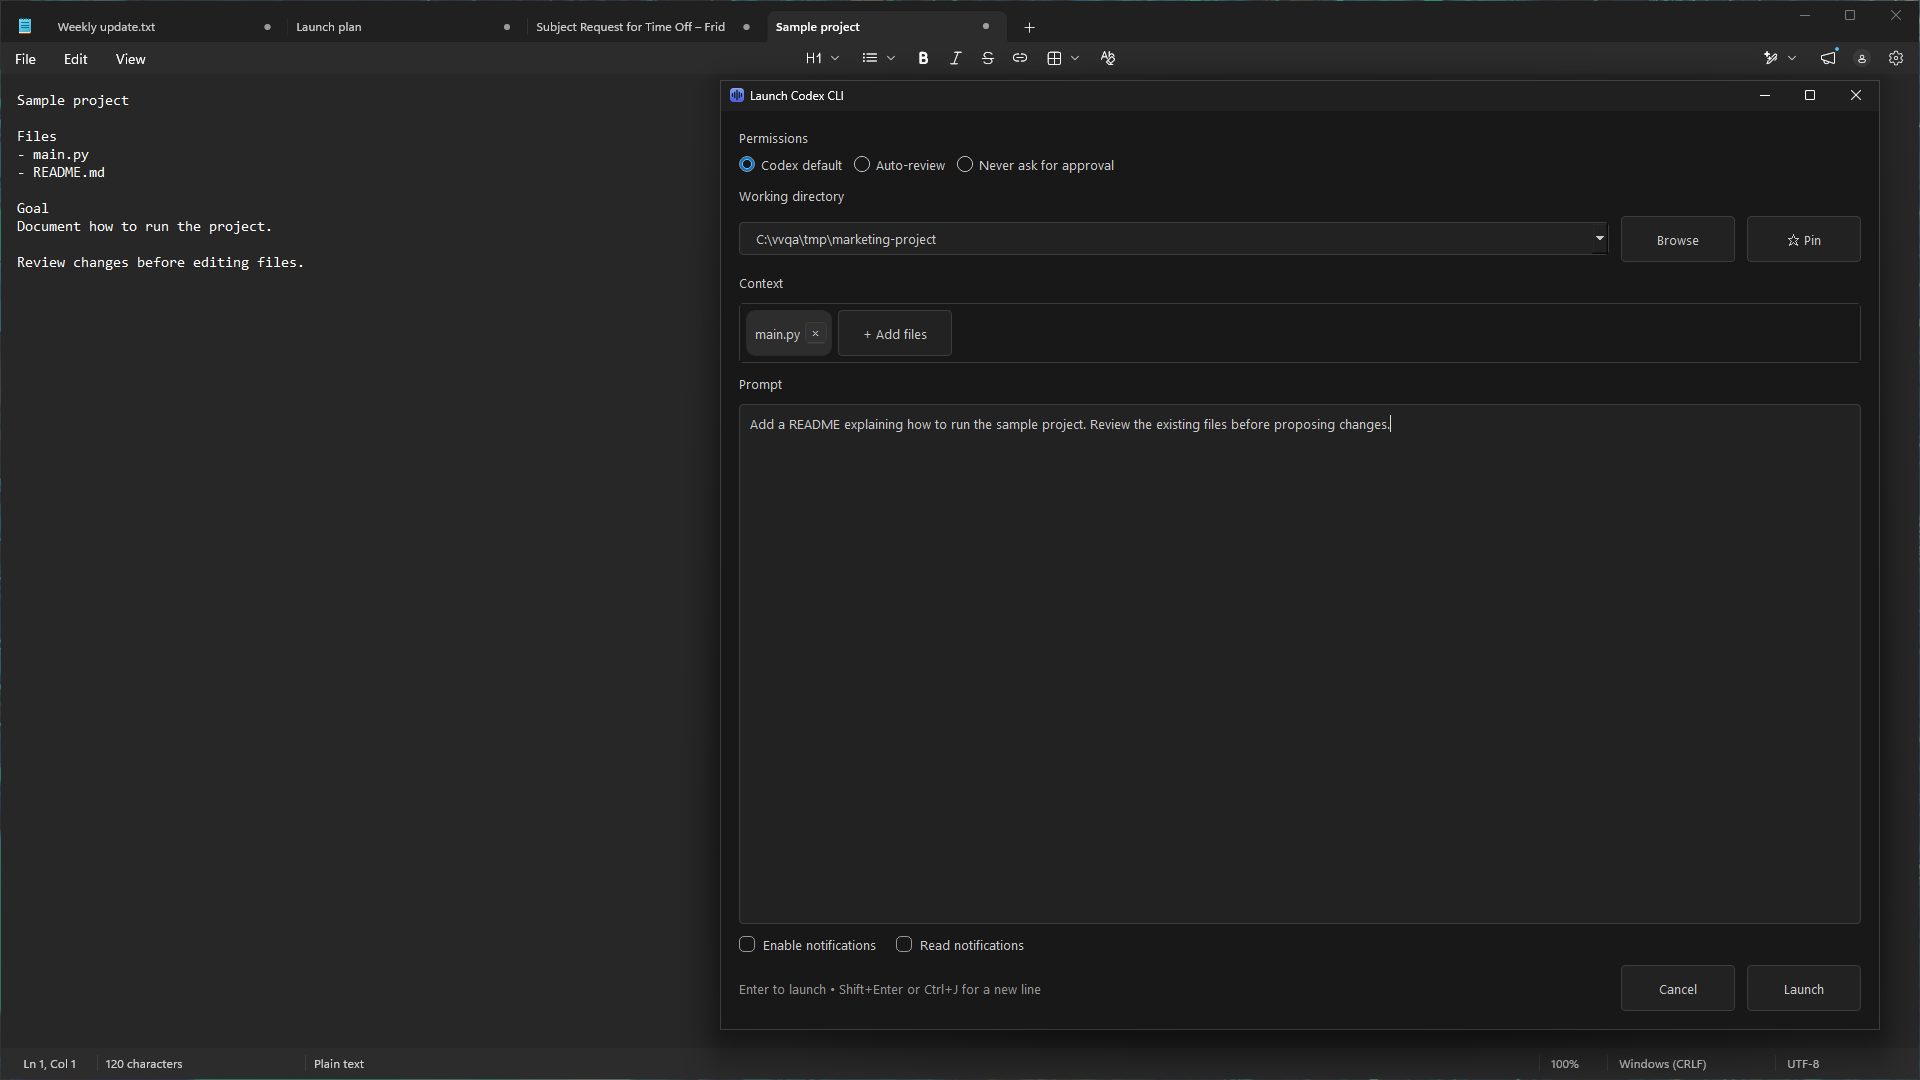
Task: Expand the list style dropdown chevron
Action: 891,59
